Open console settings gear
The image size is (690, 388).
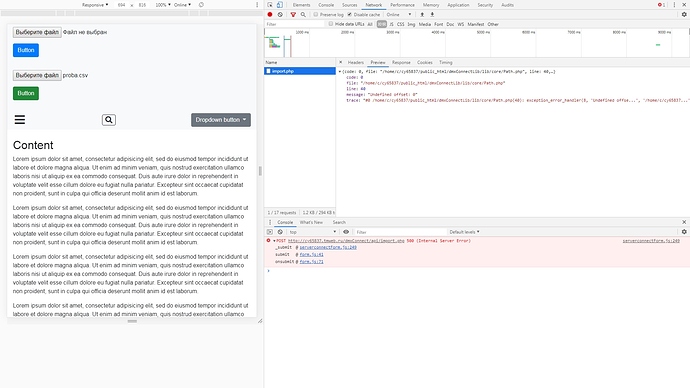click(x=684, y=232)
